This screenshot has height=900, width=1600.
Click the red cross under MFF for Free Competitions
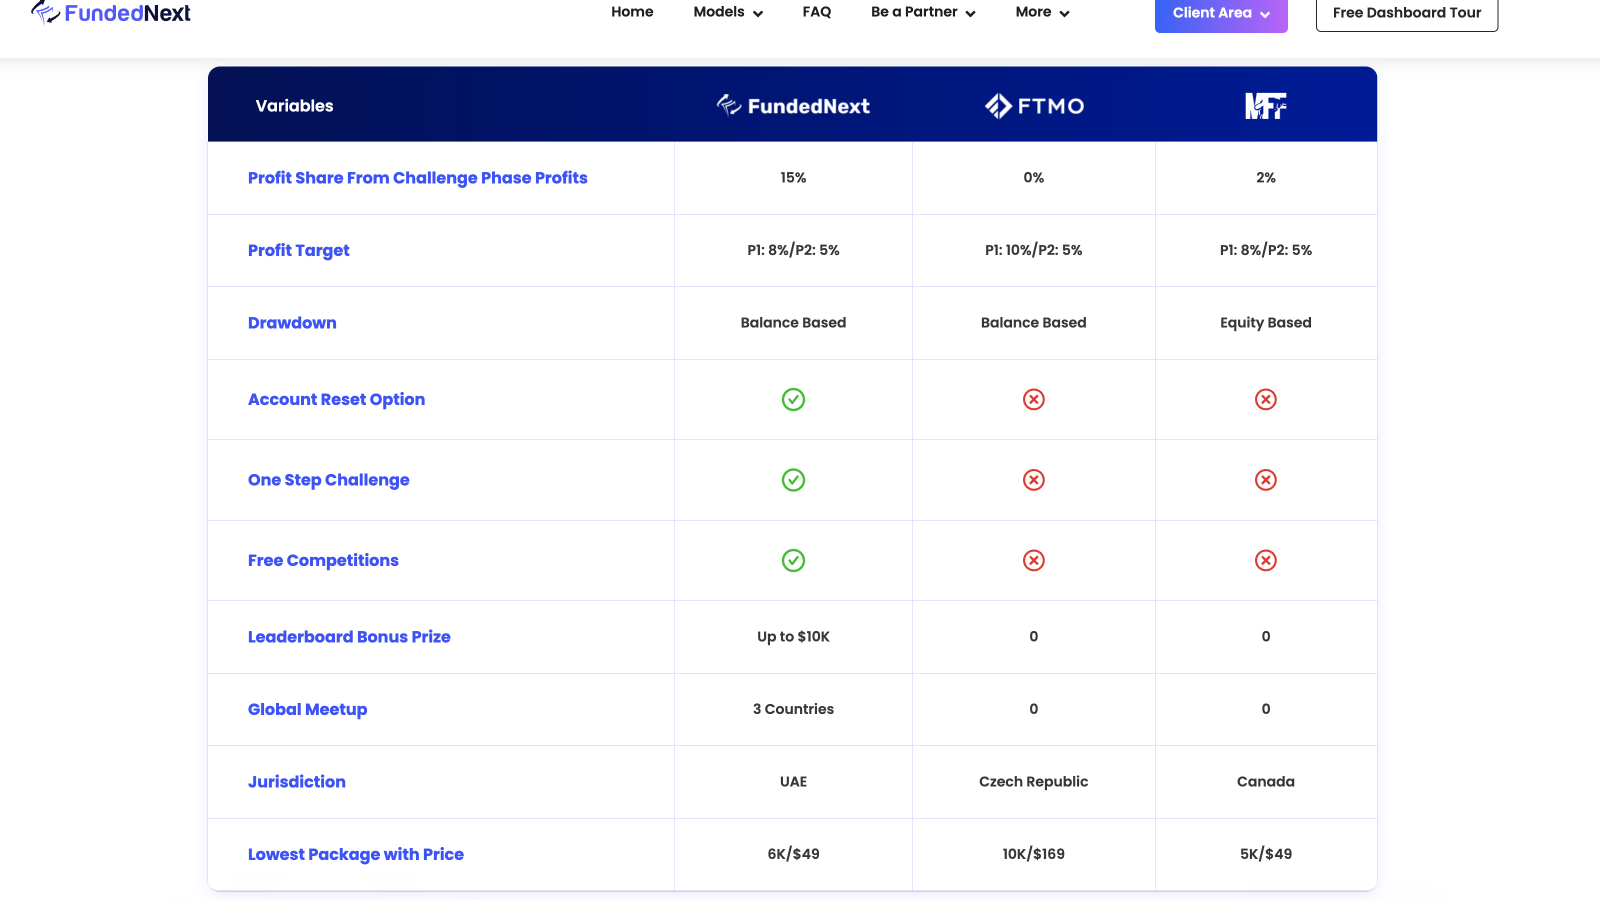tap(1266, 561)
